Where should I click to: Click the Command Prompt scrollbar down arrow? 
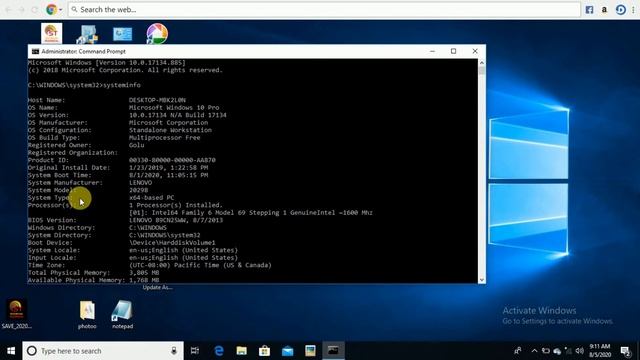point(482,280)
